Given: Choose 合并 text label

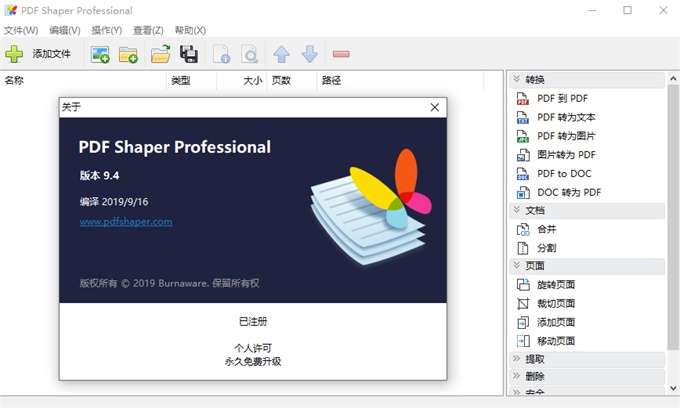Looking at the screenshot, I should [x=546, y=229].
